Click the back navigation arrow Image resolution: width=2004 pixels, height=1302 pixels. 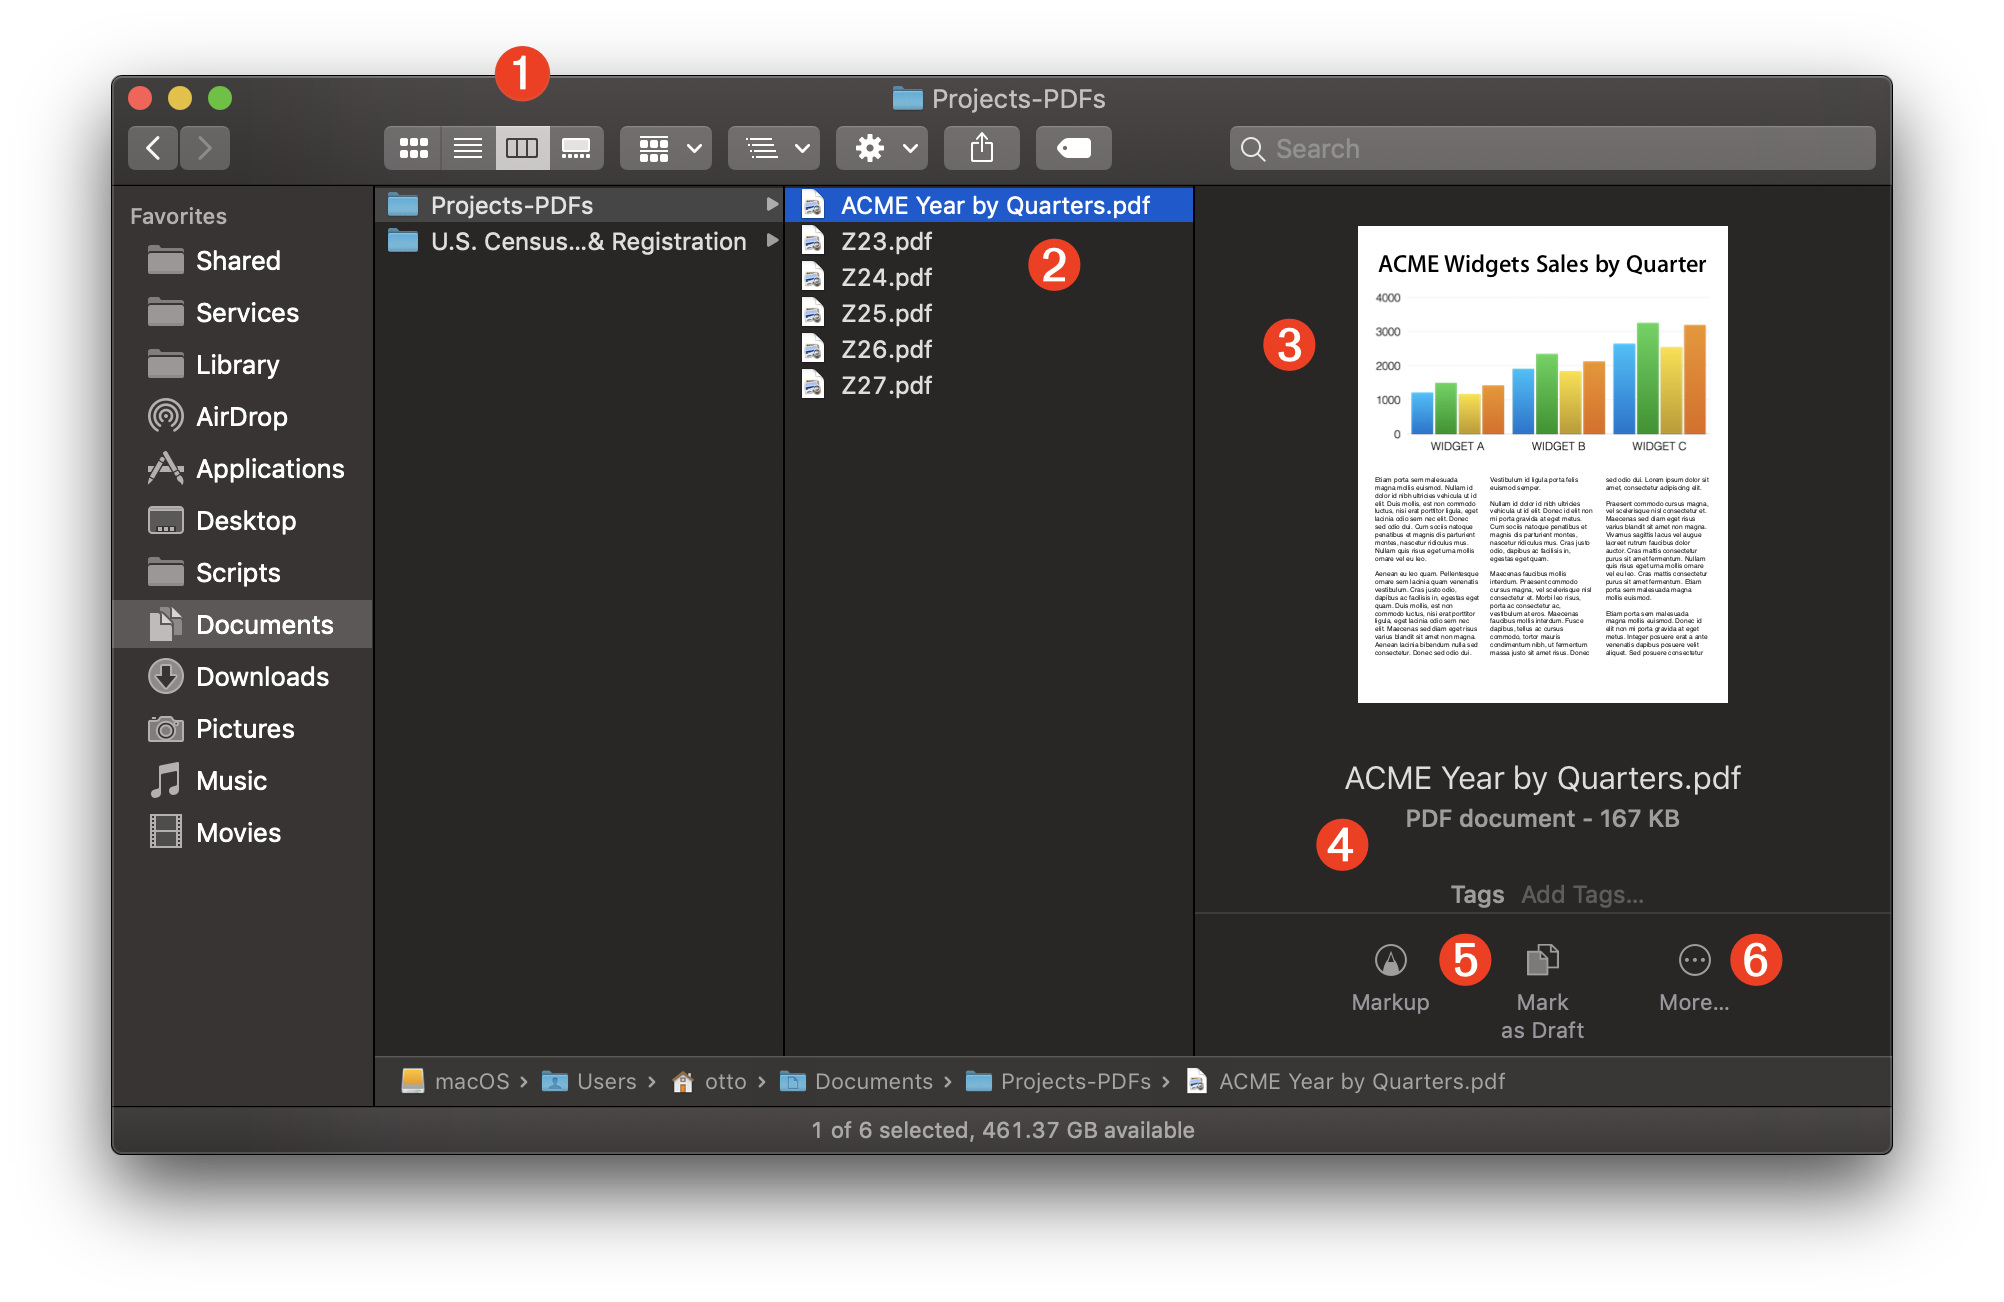tap(152, 147)
